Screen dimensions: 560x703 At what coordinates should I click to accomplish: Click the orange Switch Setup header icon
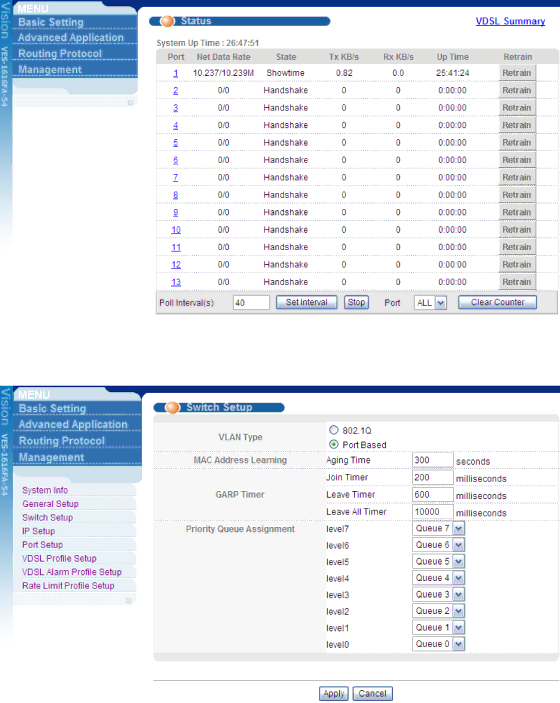172,408
